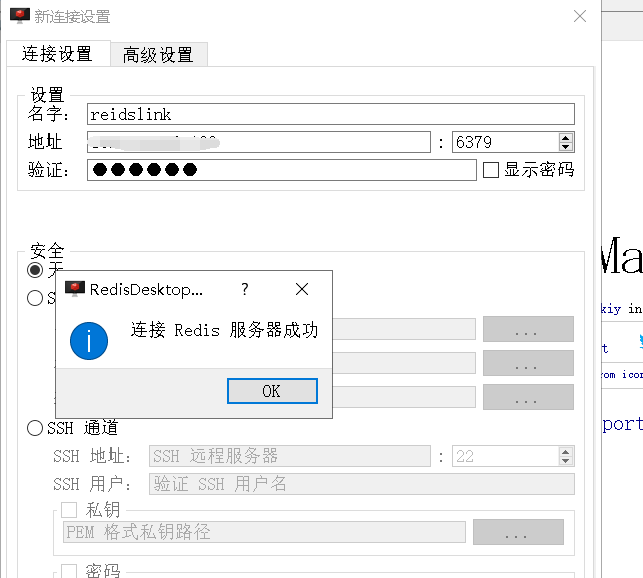Select the 无 security radio button

[35, 270]
